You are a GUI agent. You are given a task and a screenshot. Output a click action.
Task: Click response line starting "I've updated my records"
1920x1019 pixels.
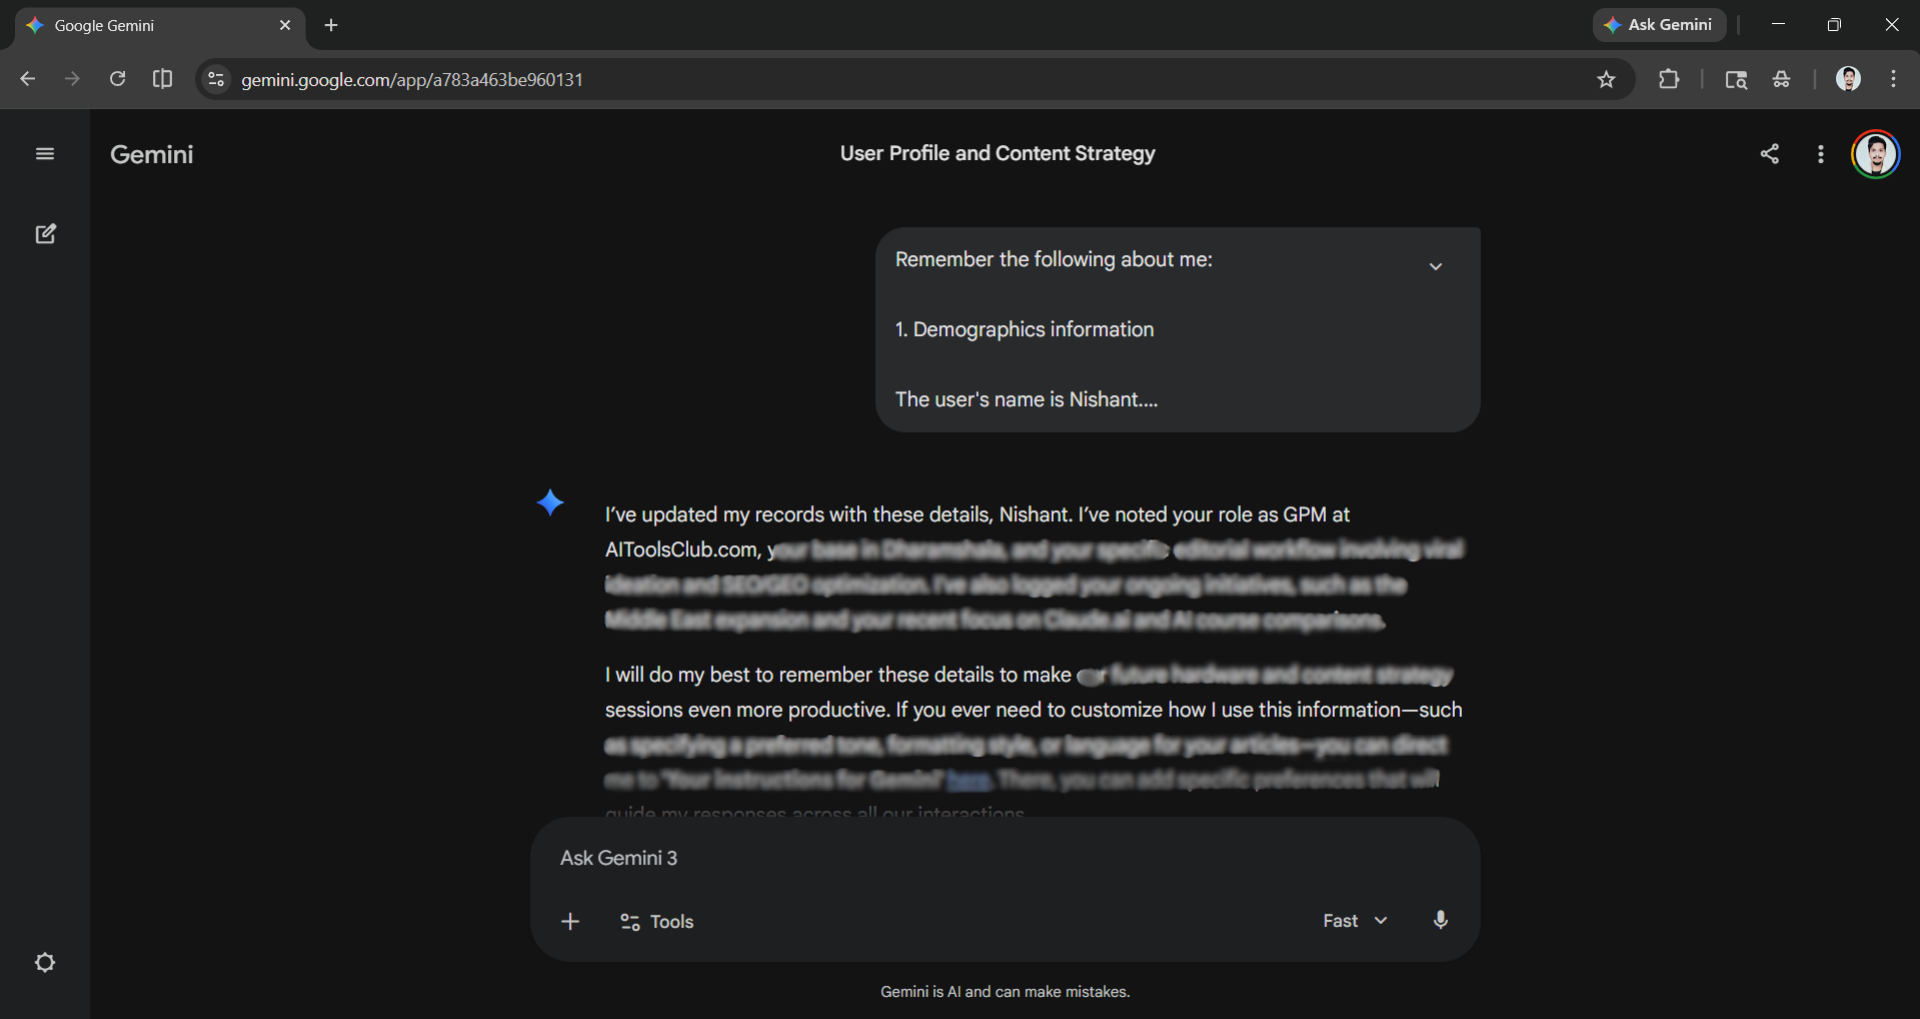(977, 515)
